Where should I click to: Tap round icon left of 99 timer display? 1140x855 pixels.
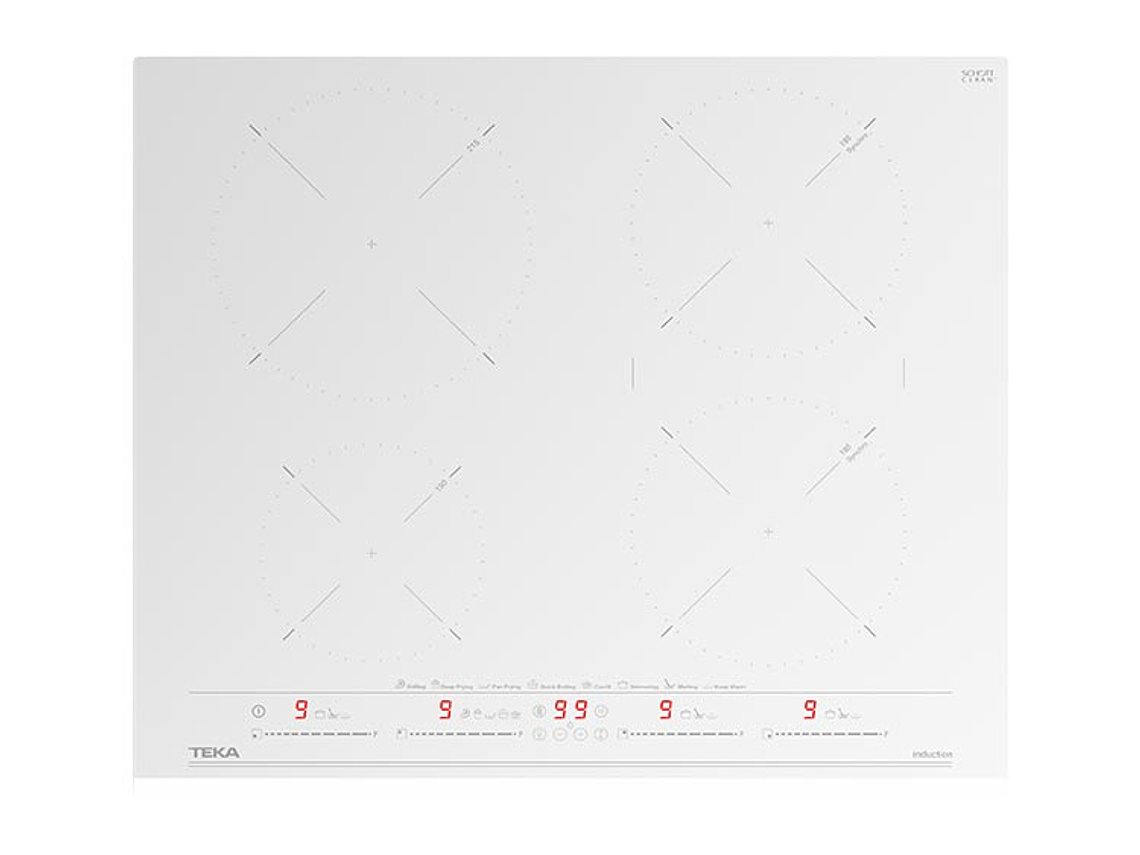pyautogui.click(x=539, y=711)
